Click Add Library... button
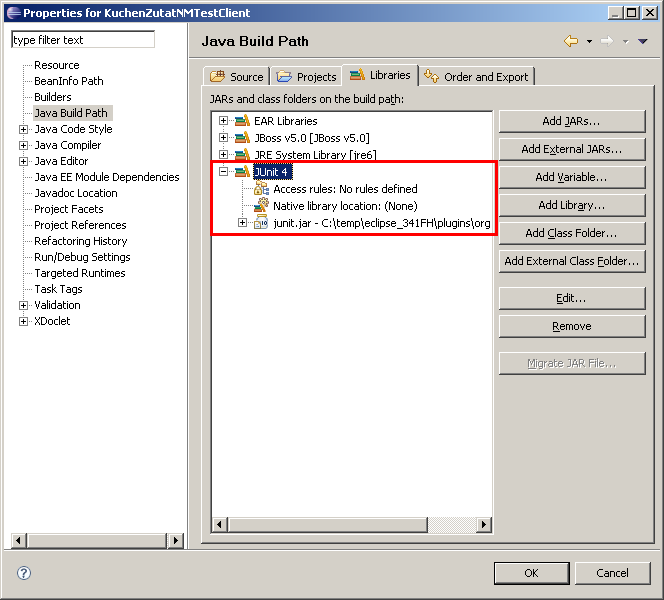 [572, 205]
